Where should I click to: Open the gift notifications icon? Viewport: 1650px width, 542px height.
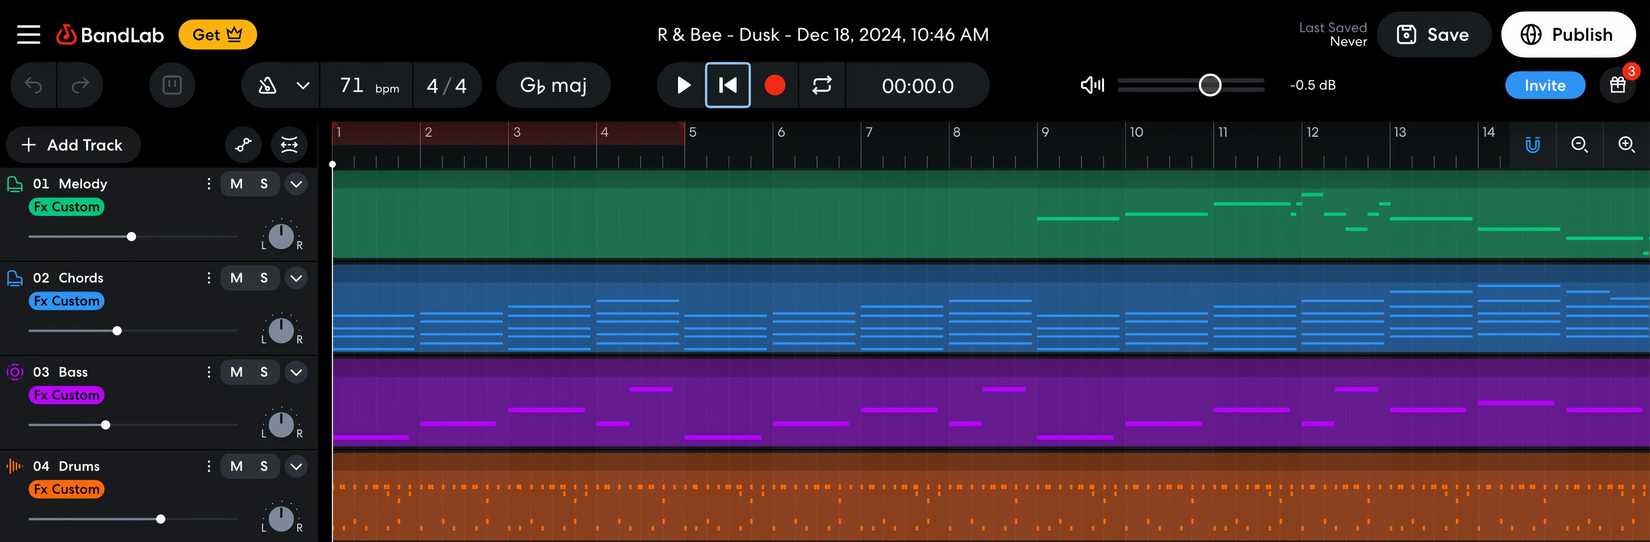(1618, 85)
